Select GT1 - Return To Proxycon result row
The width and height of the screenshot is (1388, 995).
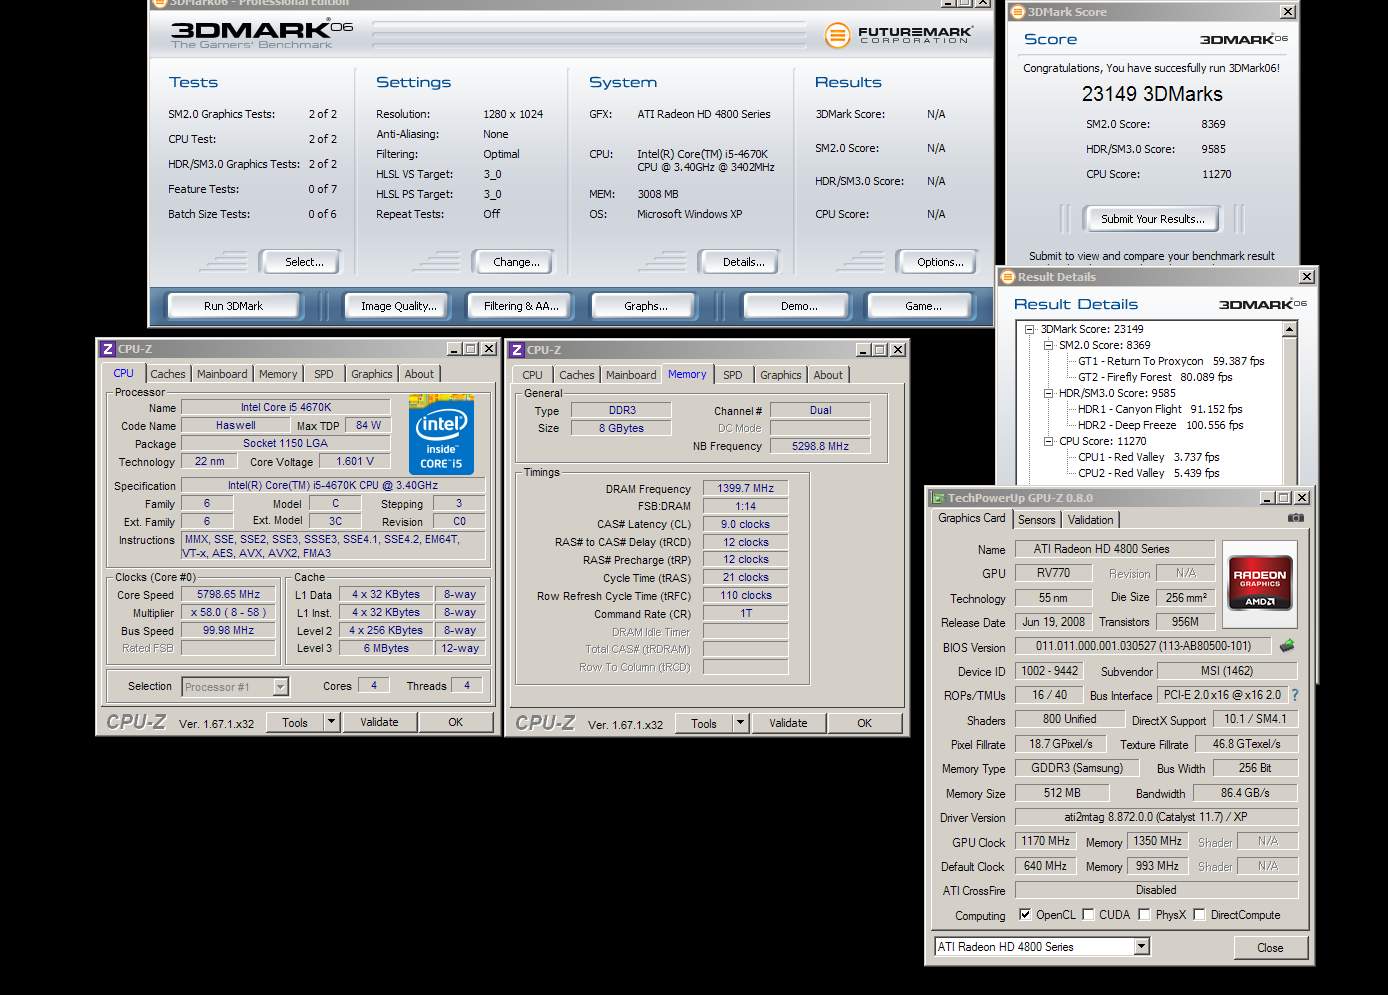coord(1170,361)
